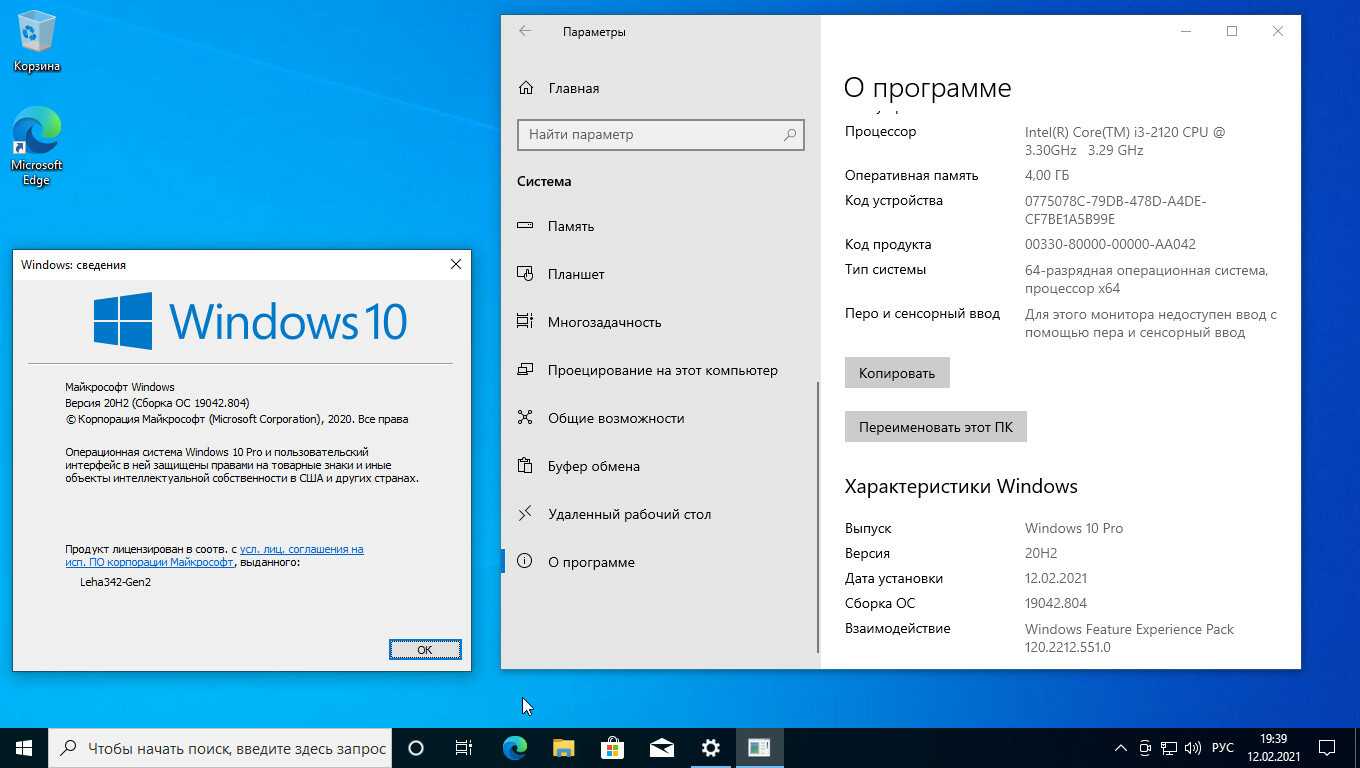Minimize the Параметры window

pos(1186,31)
